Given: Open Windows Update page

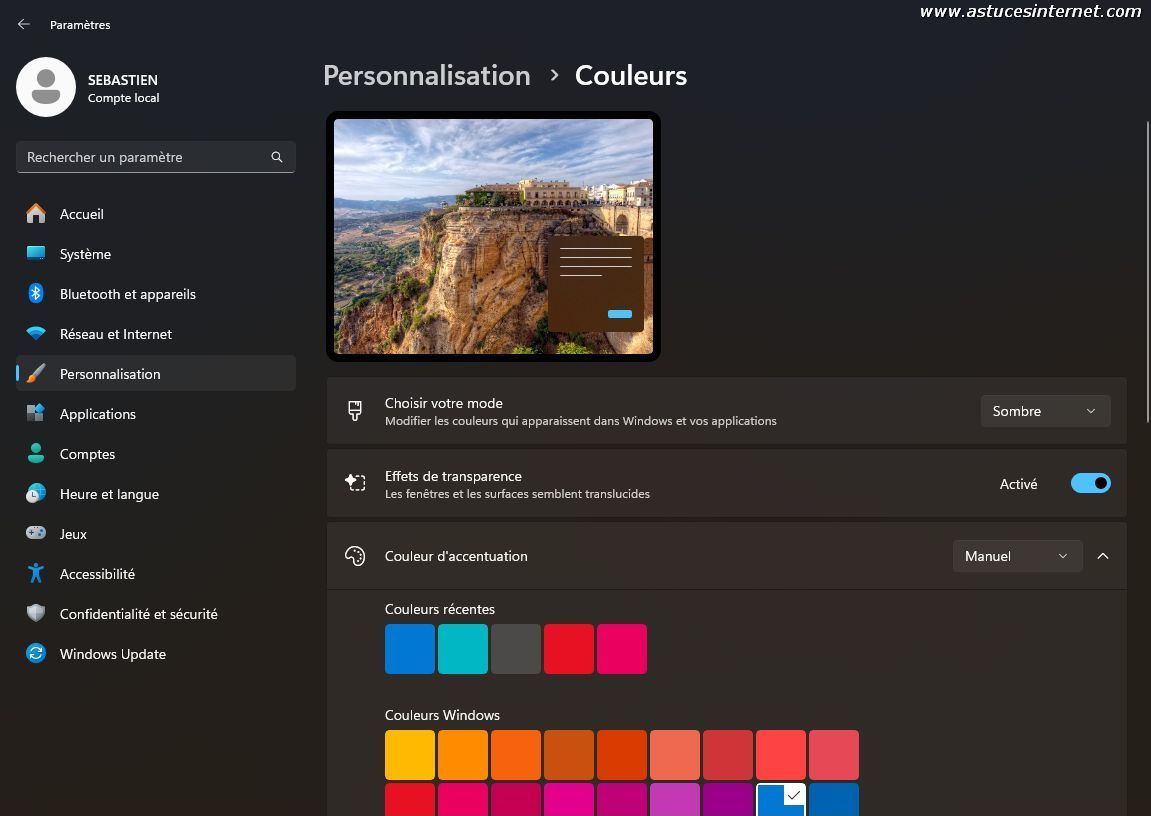Looking at the screenshot, I should pos(156,654).
